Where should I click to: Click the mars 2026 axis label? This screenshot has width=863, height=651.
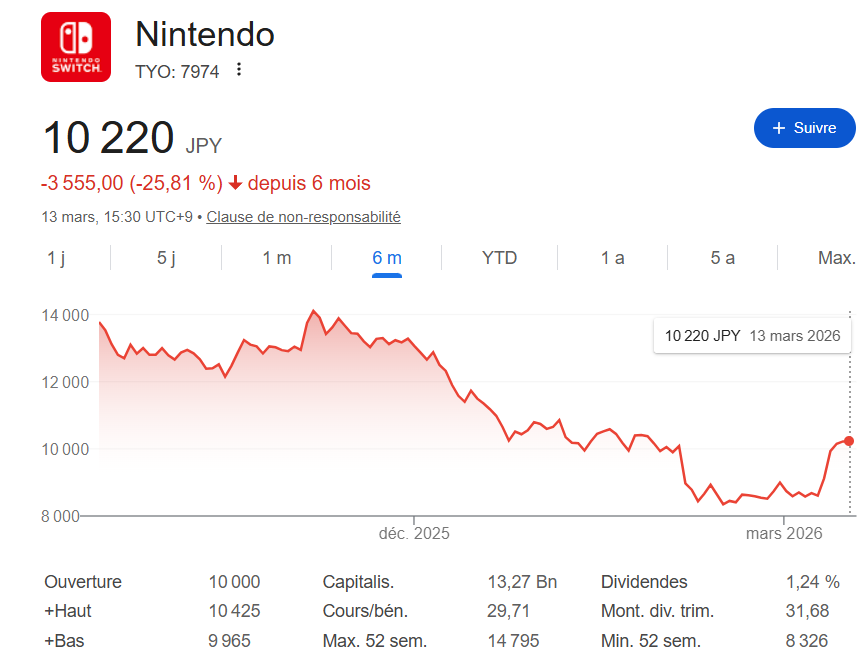[x=784, y=533]
